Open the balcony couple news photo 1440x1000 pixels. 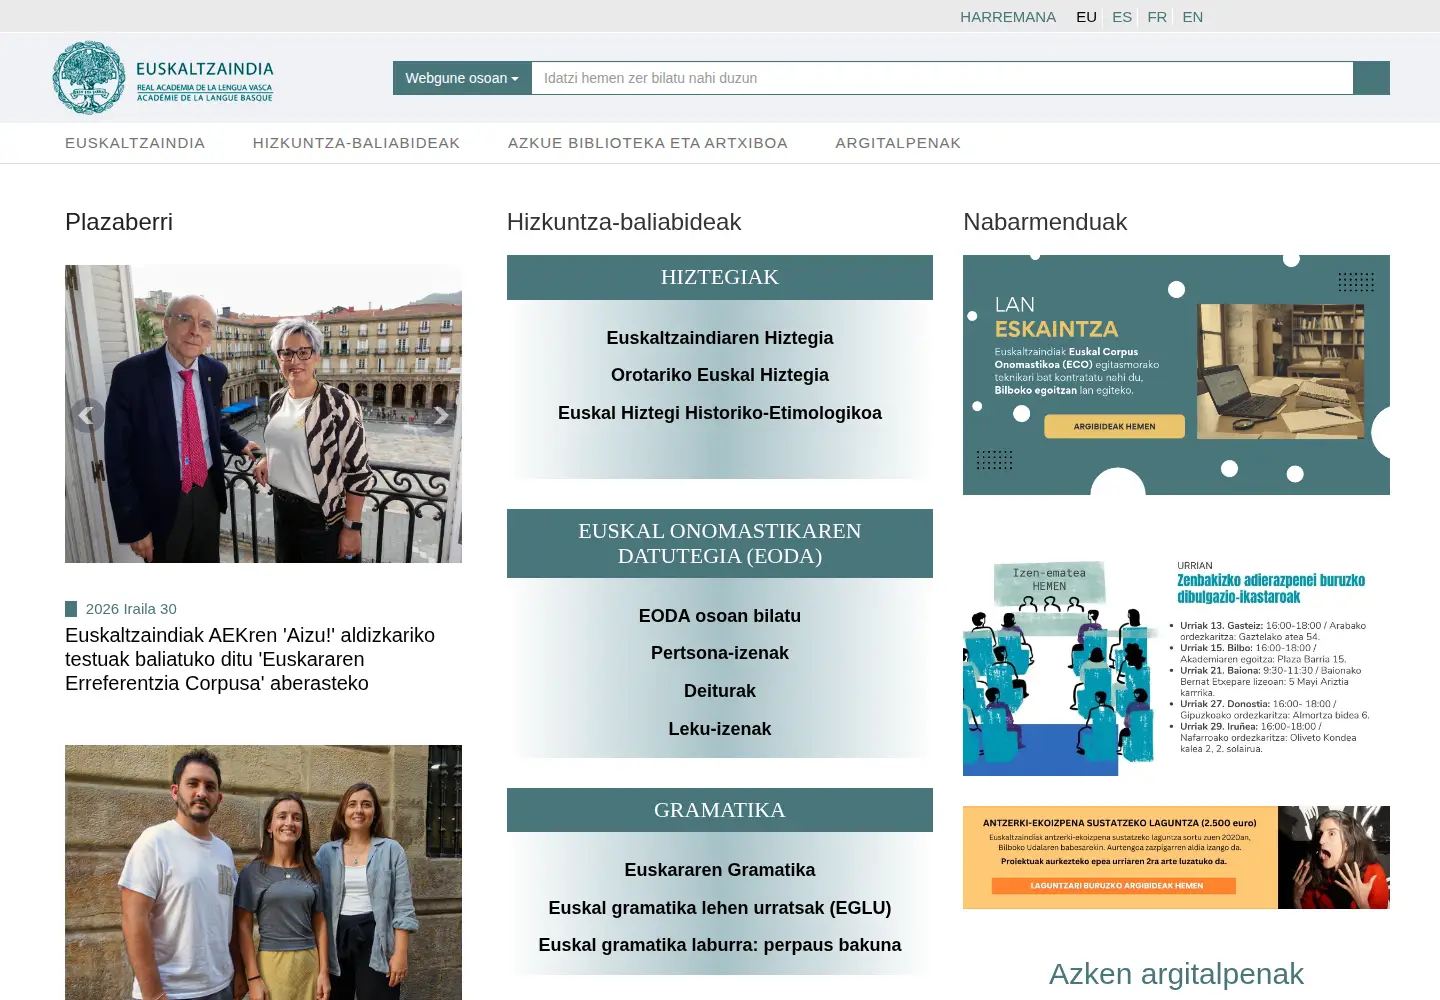[263, 414]
